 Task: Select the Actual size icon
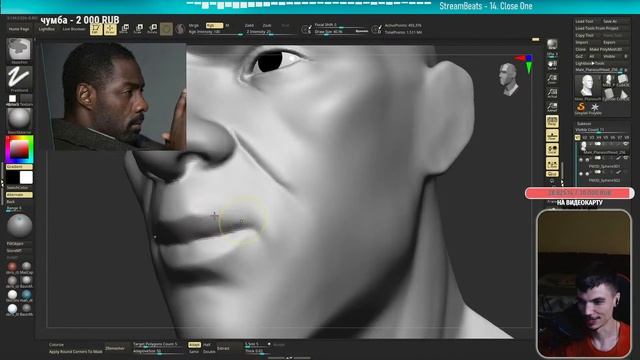click(552, 93)
